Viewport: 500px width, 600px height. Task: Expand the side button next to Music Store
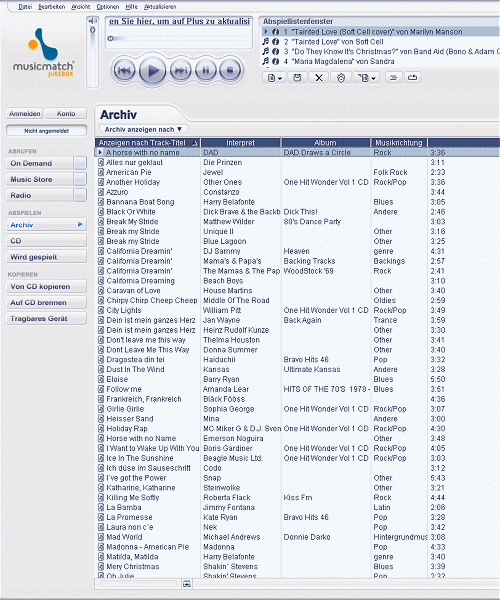tap(80, 179)
